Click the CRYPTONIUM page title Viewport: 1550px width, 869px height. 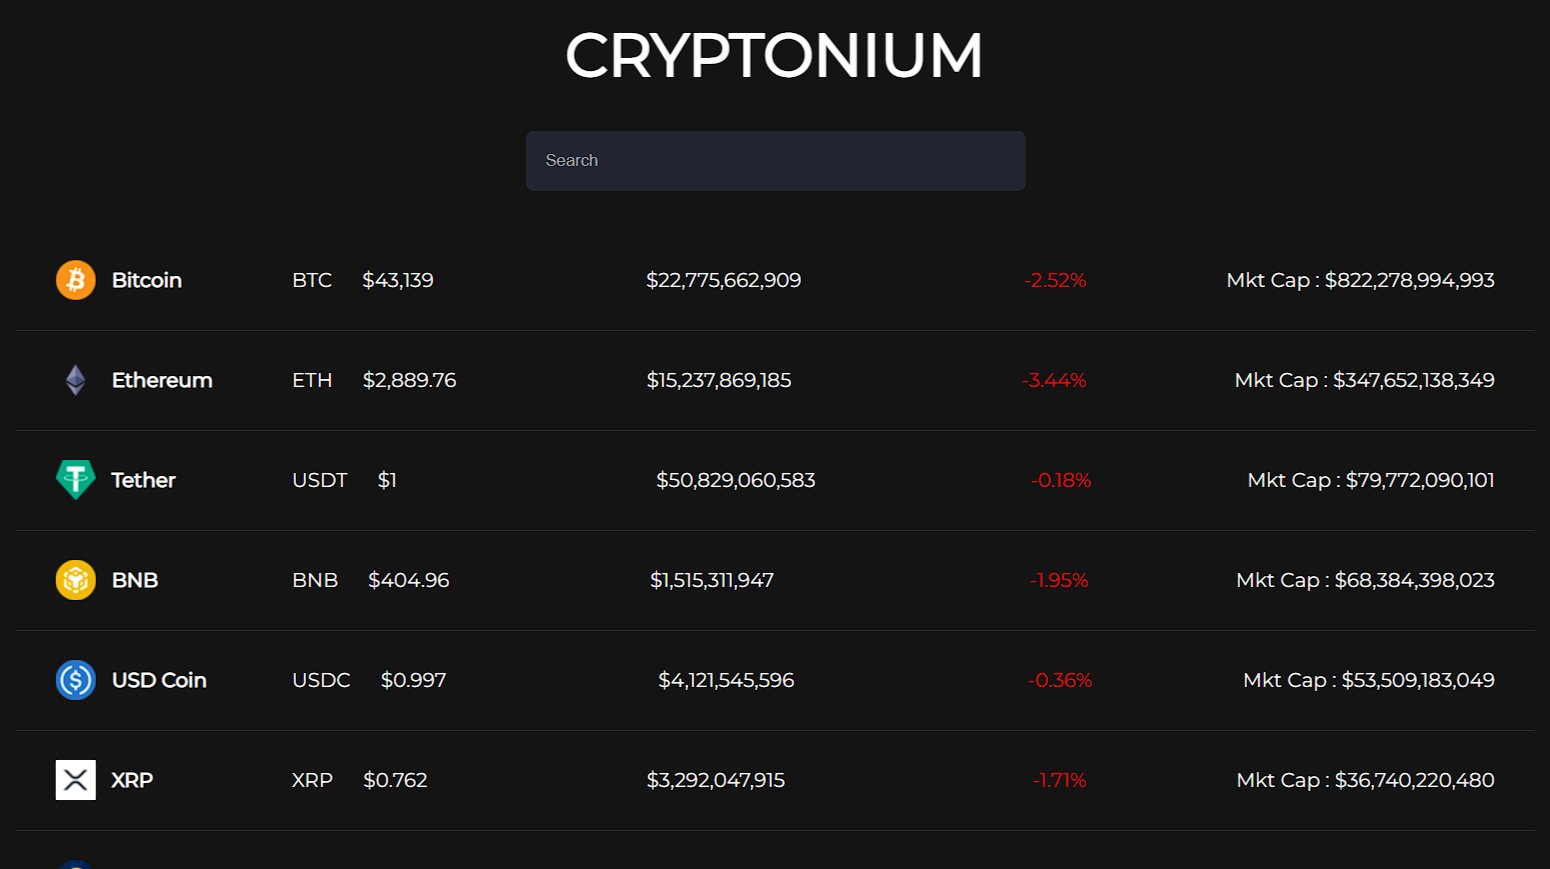pyautogui.click(x=774, y=55)
